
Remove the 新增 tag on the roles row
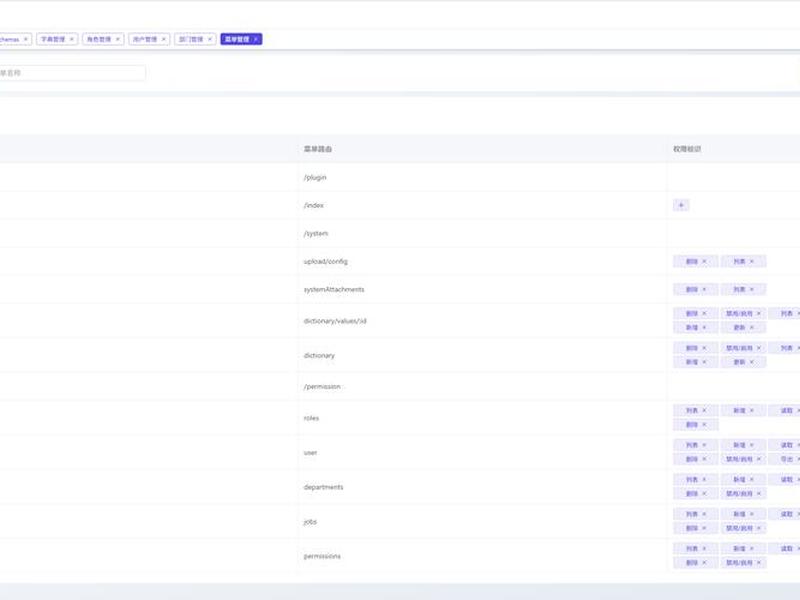(x=752, y=410)
